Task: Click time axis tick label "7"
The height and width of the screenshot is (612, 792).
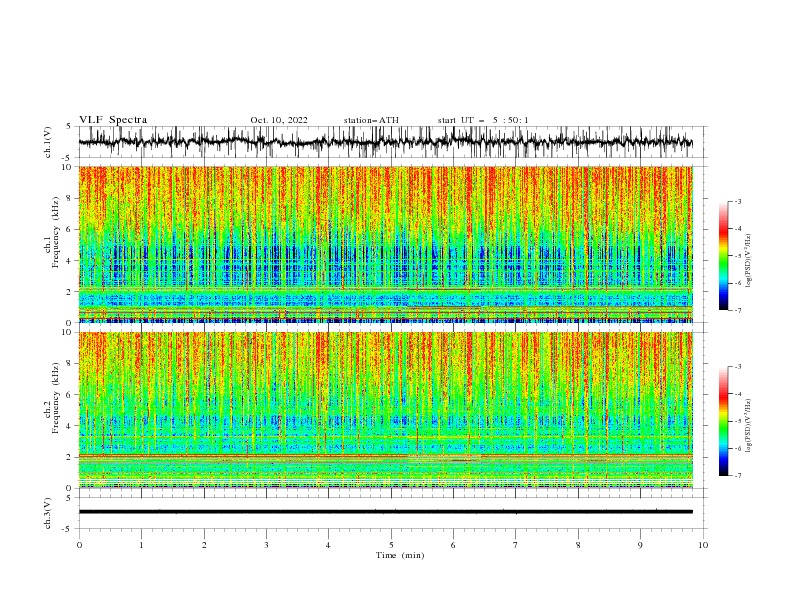Action: (516, 545)
